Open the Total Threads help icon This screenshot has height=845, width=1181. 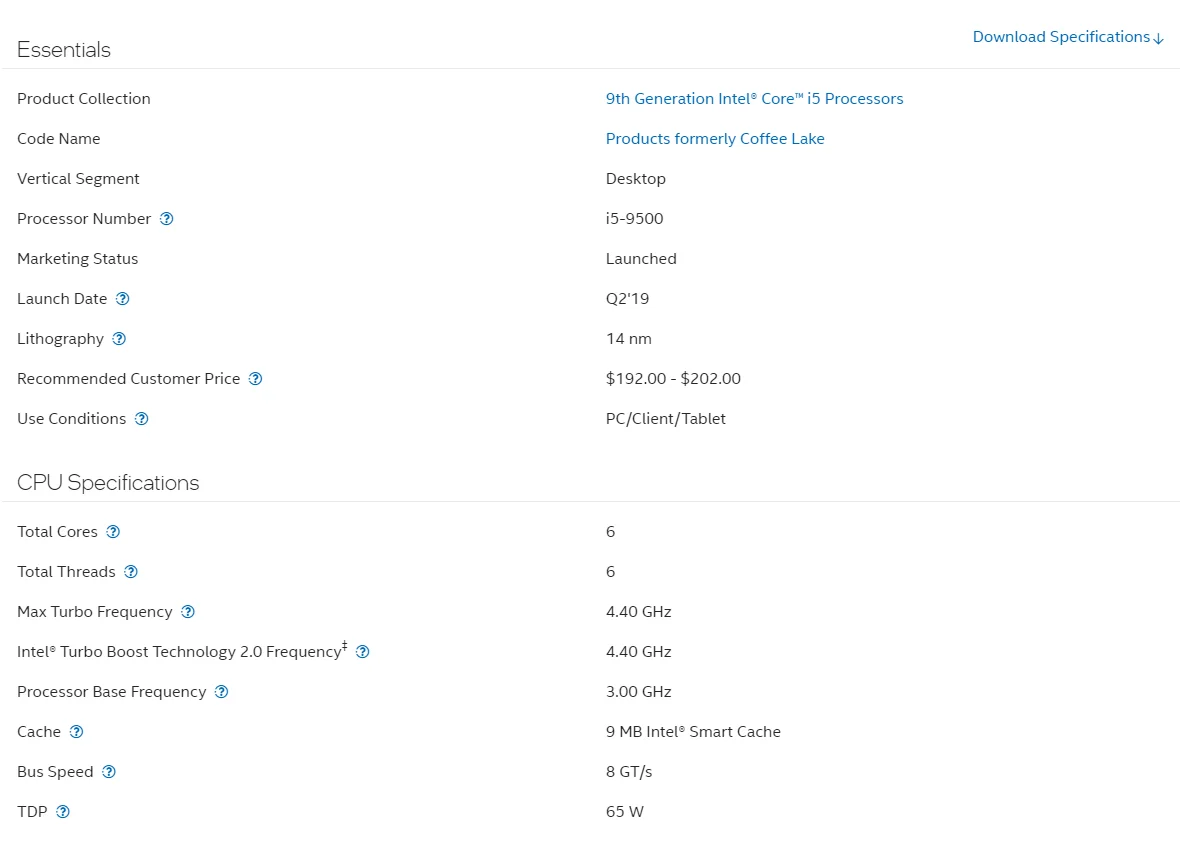click(131, 572)
